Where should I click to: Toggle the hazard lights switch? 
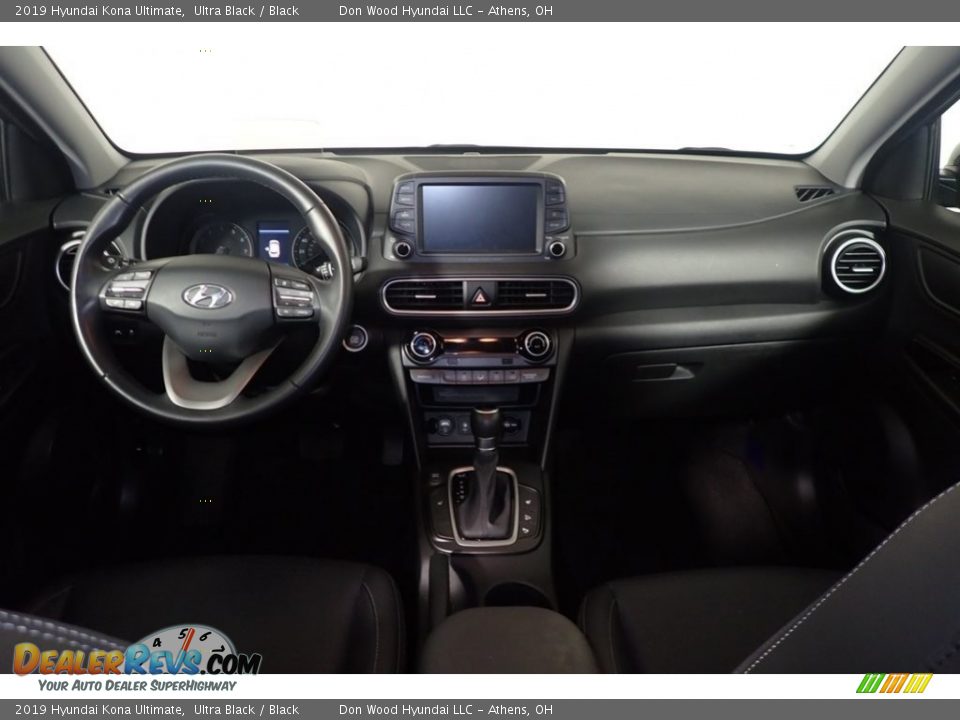coord(480,295)
